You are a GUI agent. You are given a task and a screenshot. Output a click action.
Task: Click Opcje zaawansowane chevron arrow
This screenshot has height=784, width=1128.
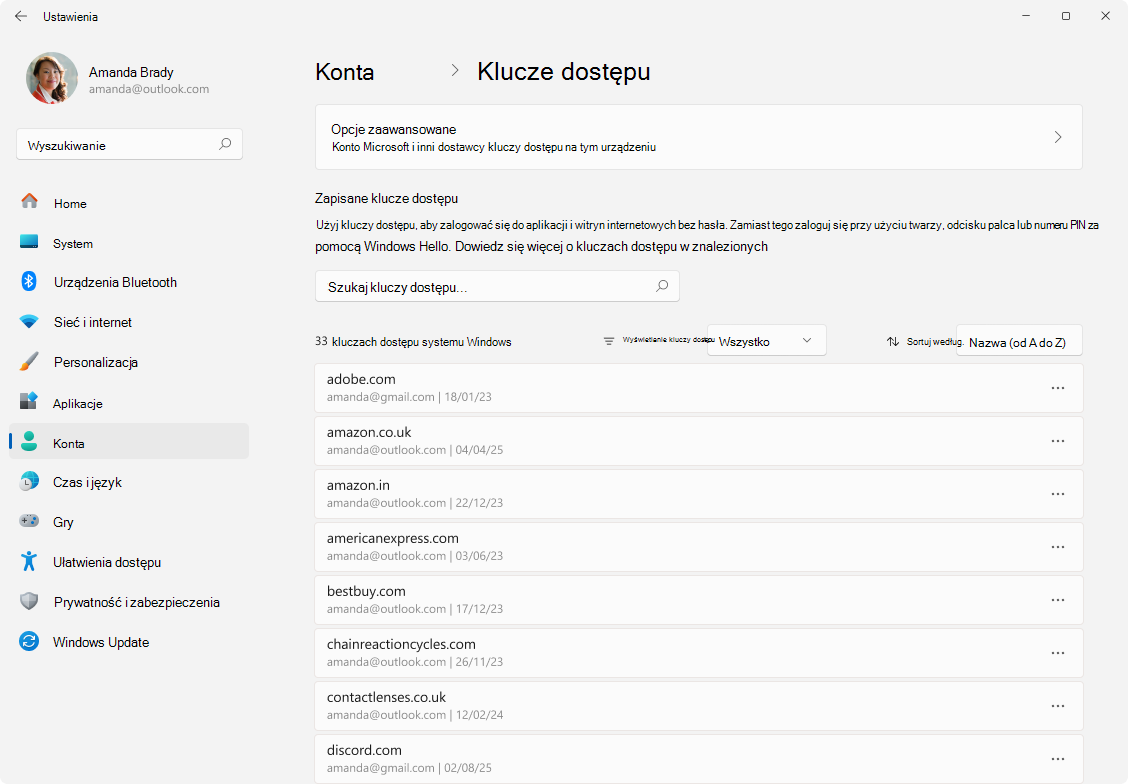(1058, 137)
